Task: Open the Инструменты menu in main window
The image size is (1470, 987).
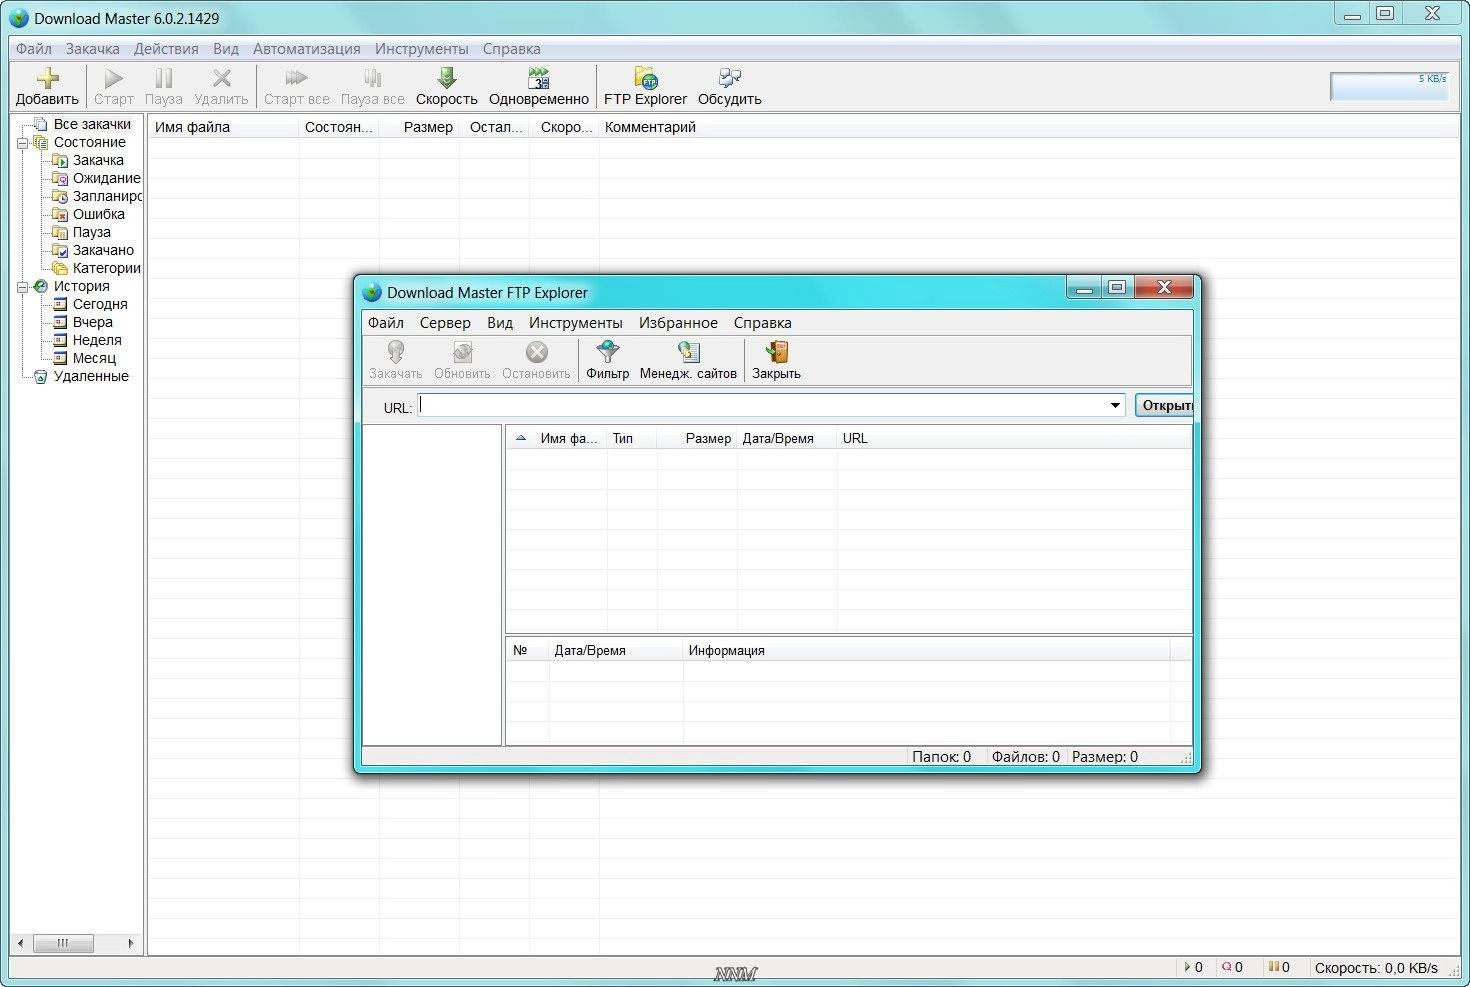Action: click(x=422, y=48)
